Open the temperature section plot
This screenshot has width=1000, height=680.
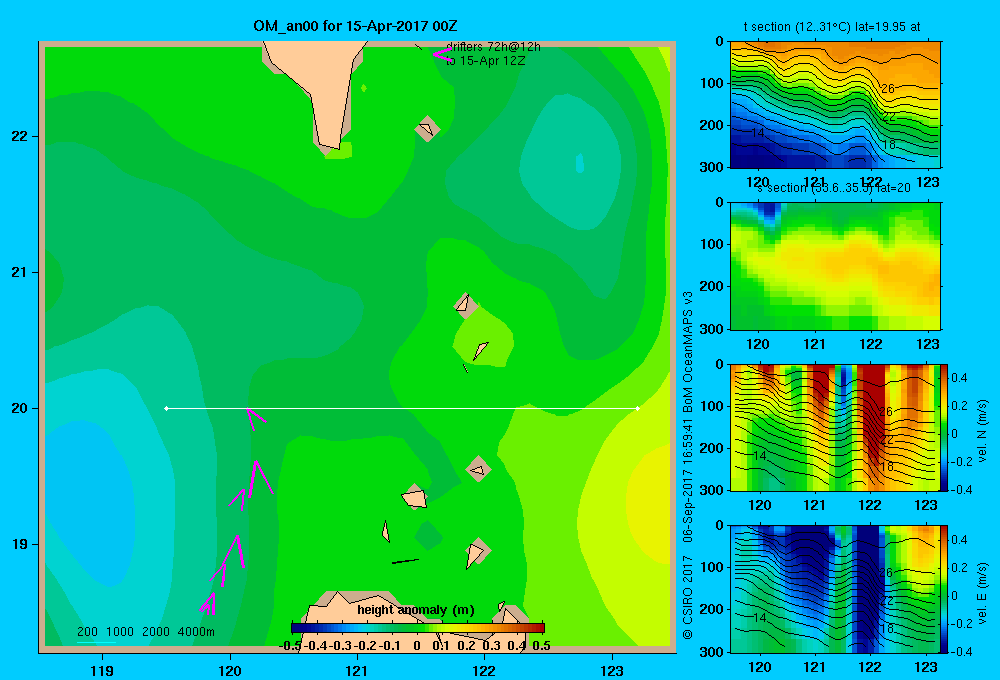pos(835,105)
